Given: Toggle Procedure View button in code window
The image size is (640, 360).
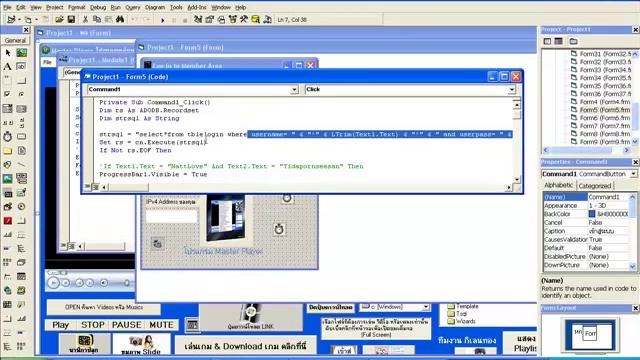Looking at the screenshot, I should point(87,187).
